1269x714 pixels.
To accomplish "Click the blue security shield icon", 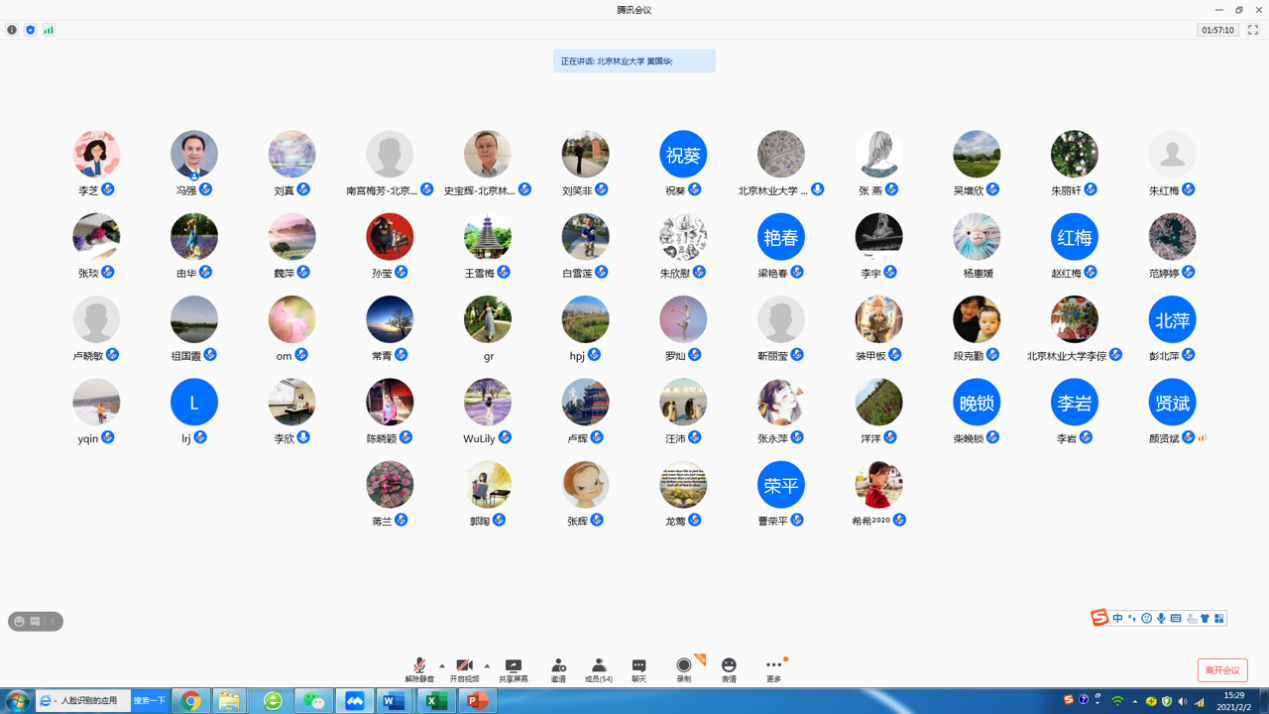I will [30, 30].
